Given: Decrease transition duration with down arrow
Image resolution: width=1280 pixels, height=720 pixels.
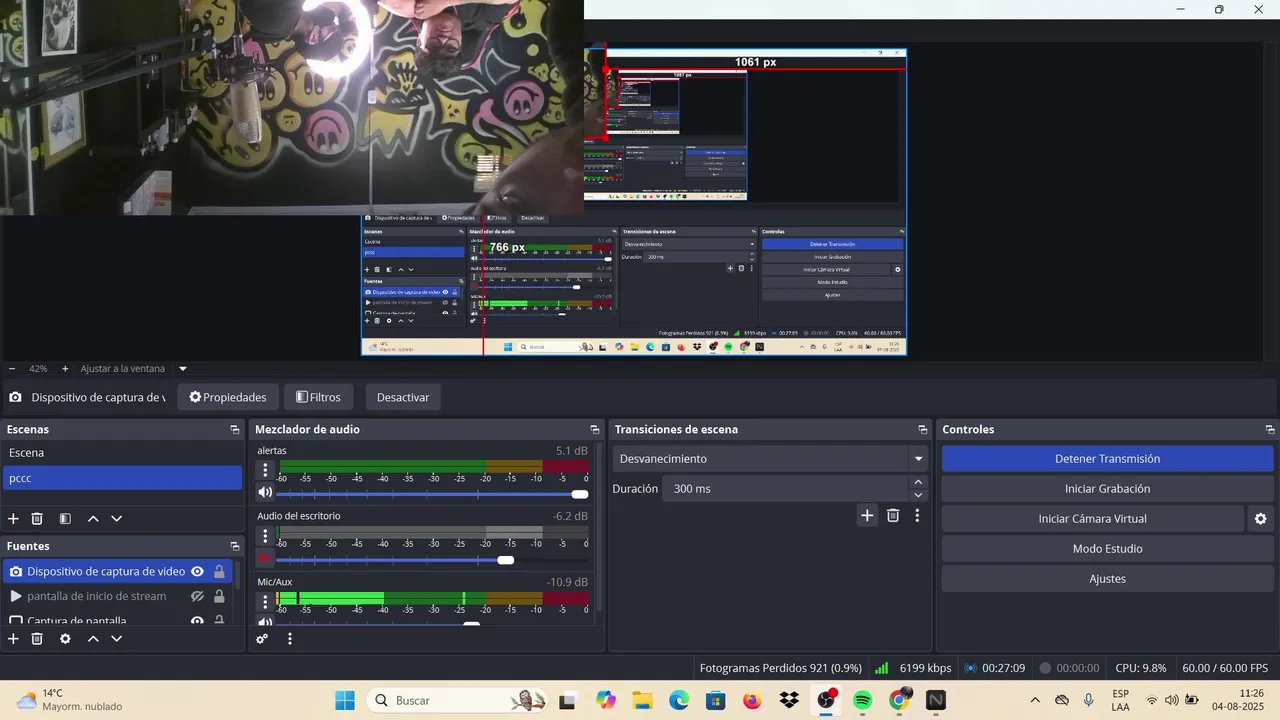Looking at the screenshot, I should [918, 495].
